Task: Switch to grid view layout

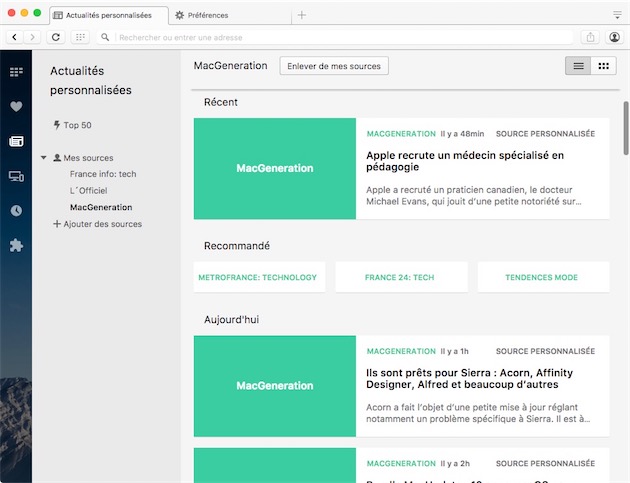Action: tap(603, 66)
